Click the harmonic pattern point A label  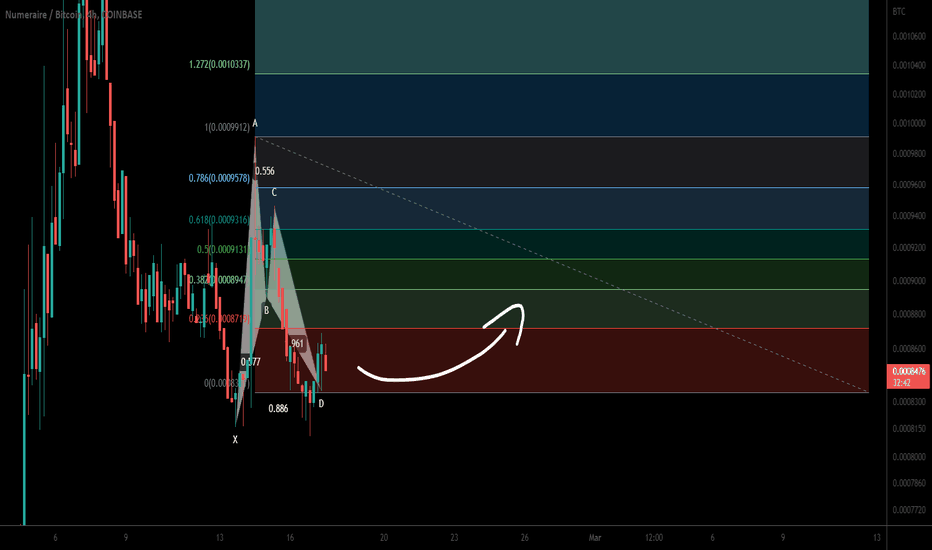(x=255, y=124)
